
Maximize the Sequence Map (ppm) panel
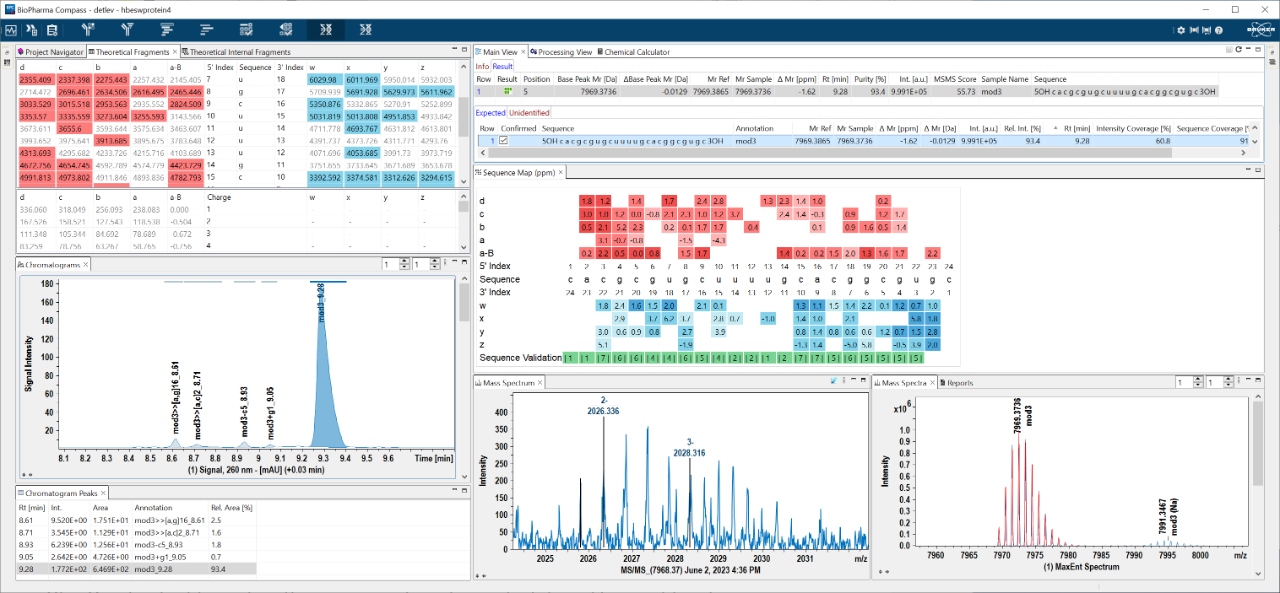tap(1258, 171)
